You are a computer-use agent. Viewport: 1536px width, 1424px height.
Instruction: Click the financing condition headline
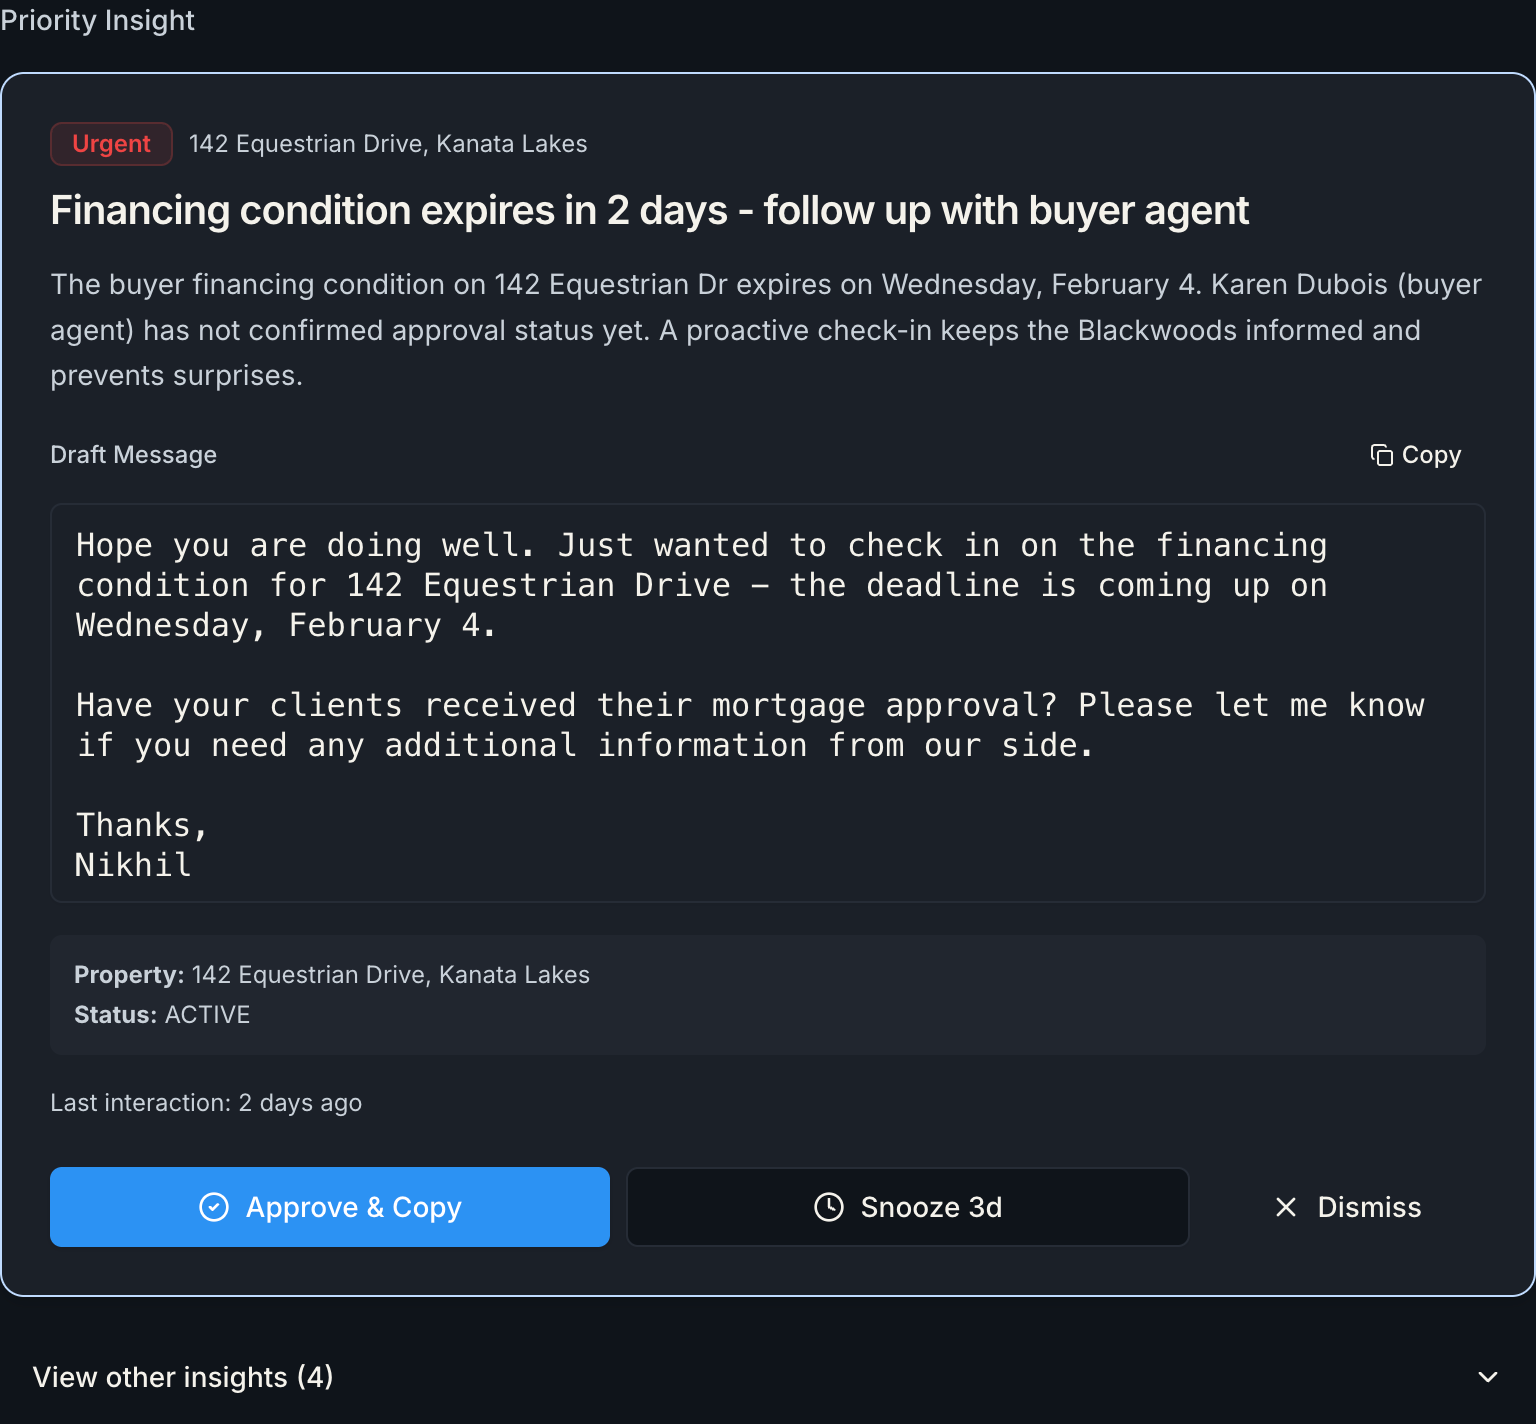pyautogui.click(x=650, y=211)
